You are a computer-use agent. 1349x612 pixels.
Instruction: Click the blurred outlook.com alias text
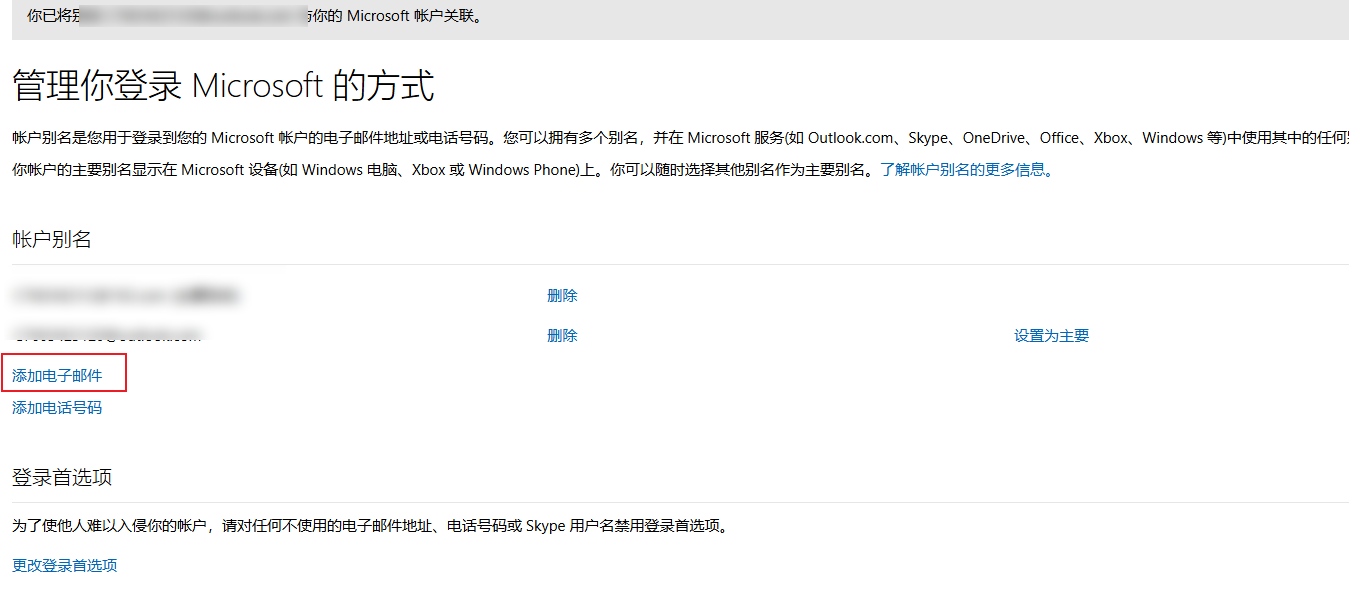coord(107,336)
